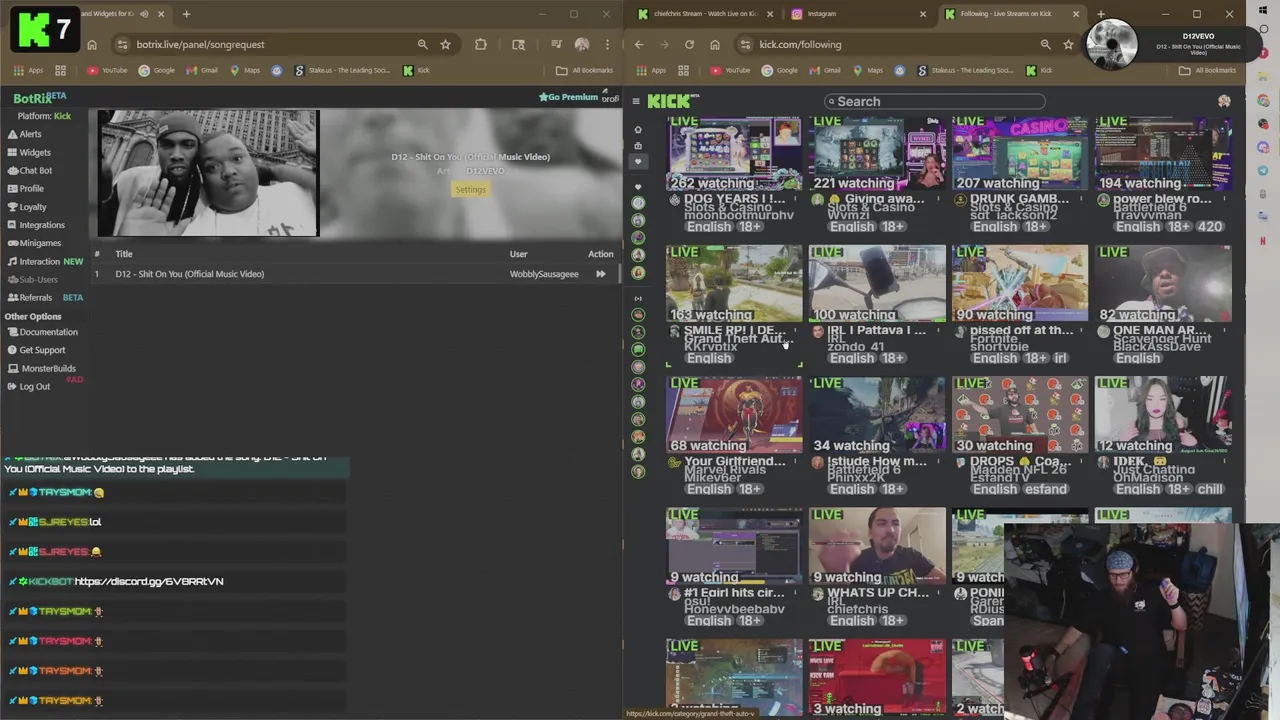Open Profile in BotRix sidebar

click(25, 188)
